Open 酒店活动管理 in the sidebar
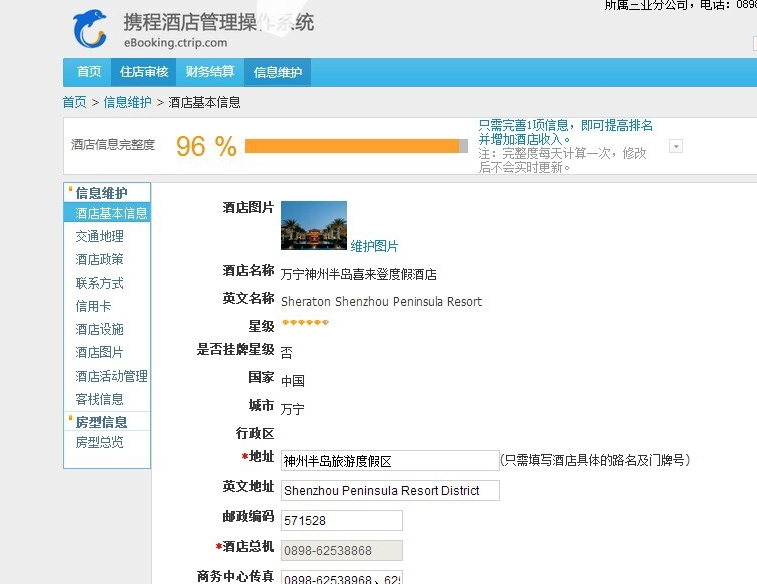 pyautogui.click(x=112, y=376)
